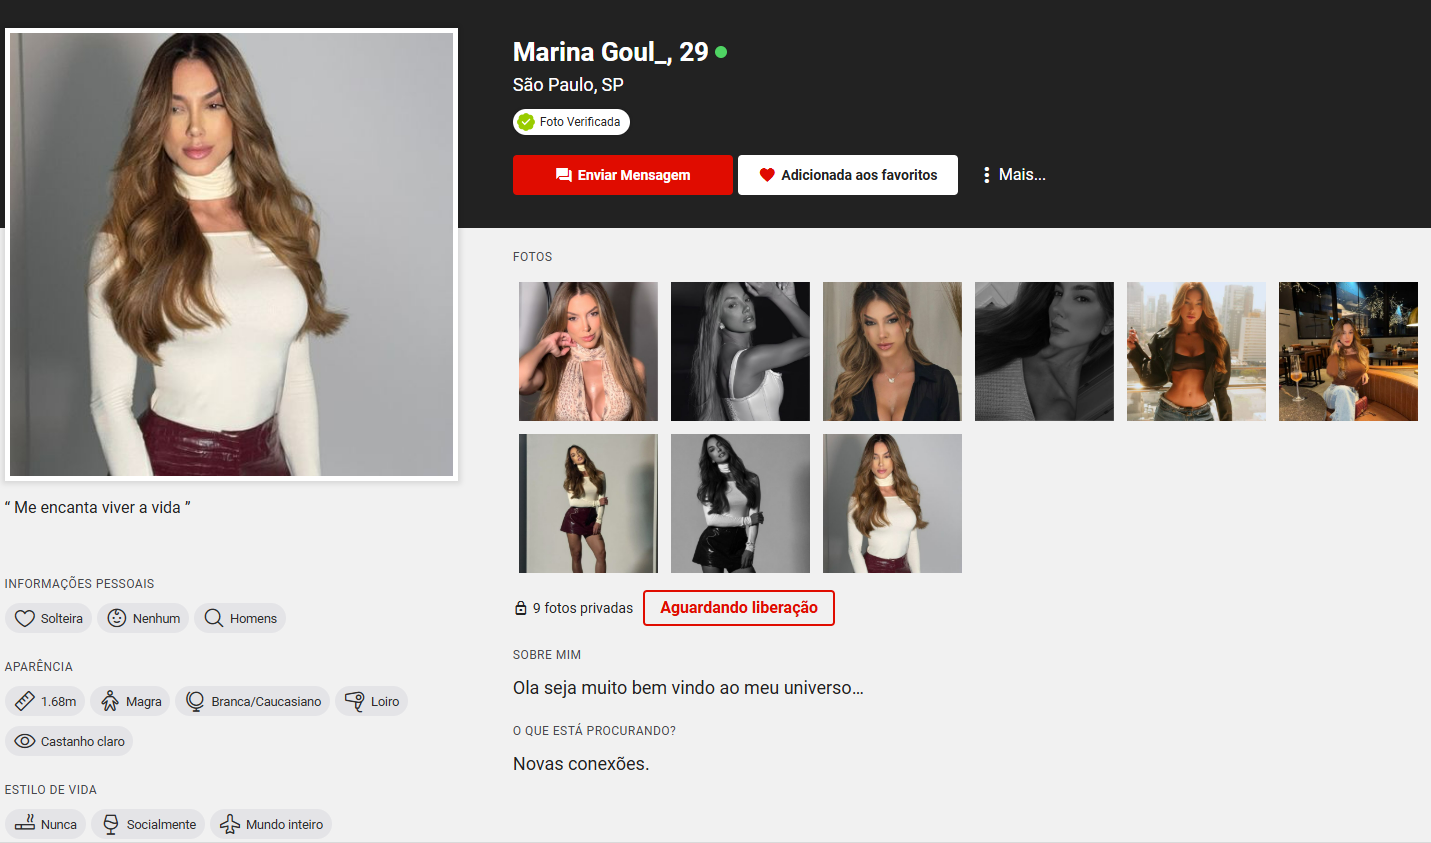Click the green Foto Verificada checkmark badge

tap(527, 122)
